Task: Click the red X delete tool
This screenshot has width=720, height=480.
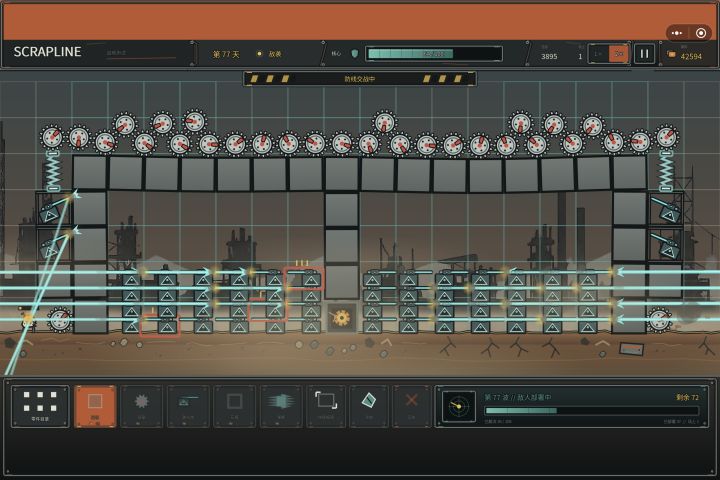Action: click(411, 406)
